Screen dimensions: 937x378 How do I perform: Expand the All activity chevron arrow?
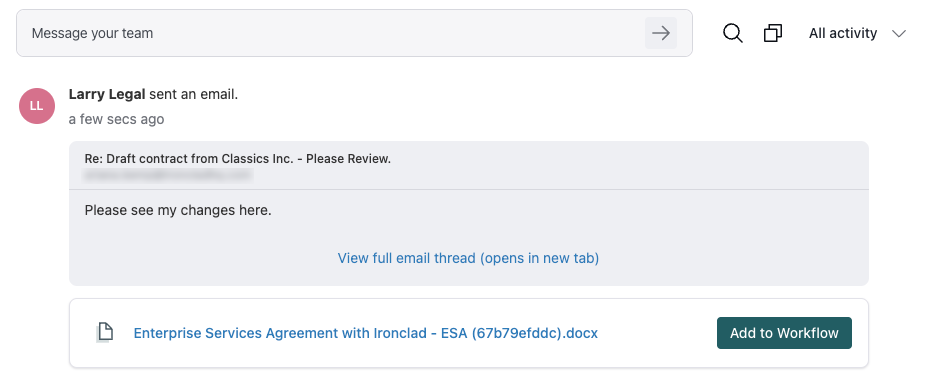click(x=899, y=33)
